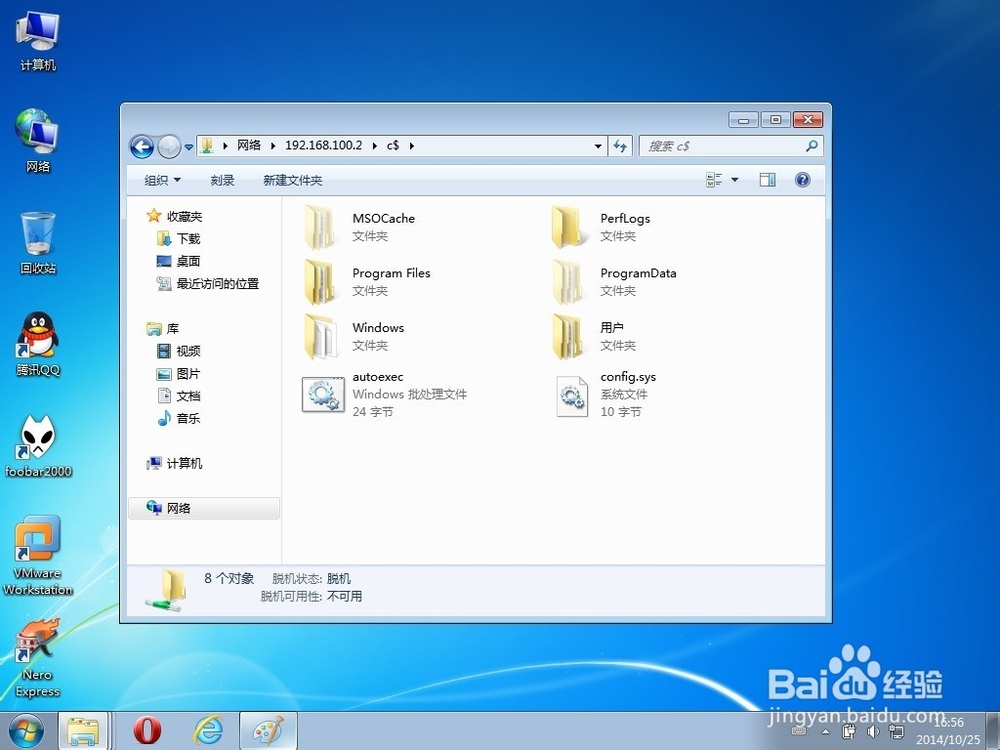Select the 计算机 desktop icon

[38, 41]
